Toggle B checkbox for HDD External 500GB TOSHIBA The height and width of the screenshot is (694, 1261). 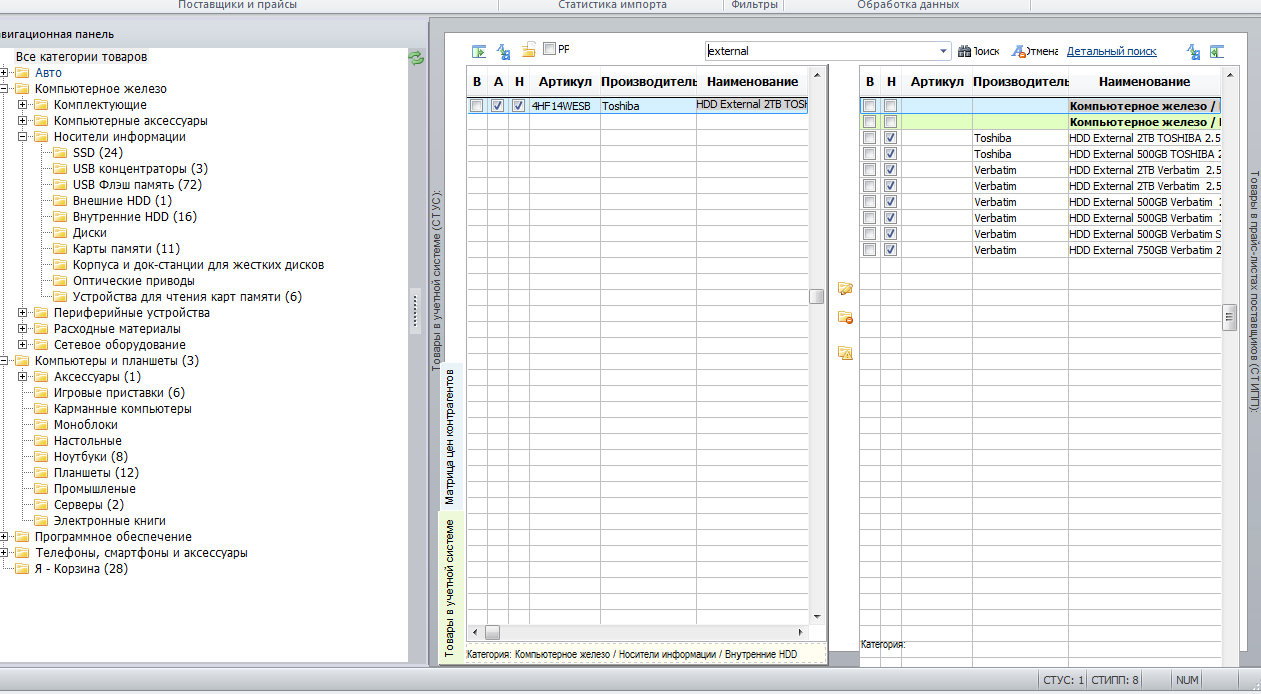click(x=869, y=154)
